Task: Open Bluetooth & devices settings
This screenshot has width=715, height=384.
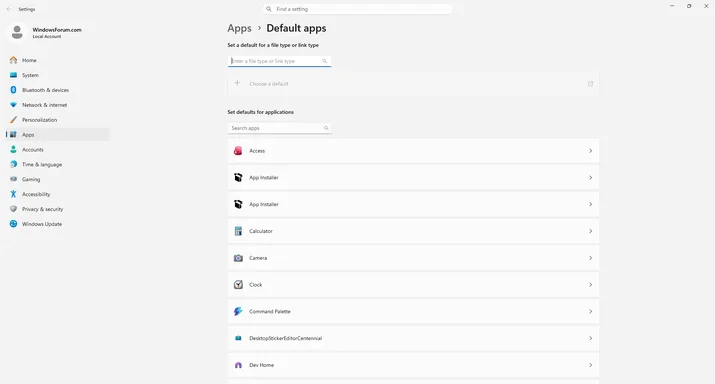Action: tap(58, 90)
